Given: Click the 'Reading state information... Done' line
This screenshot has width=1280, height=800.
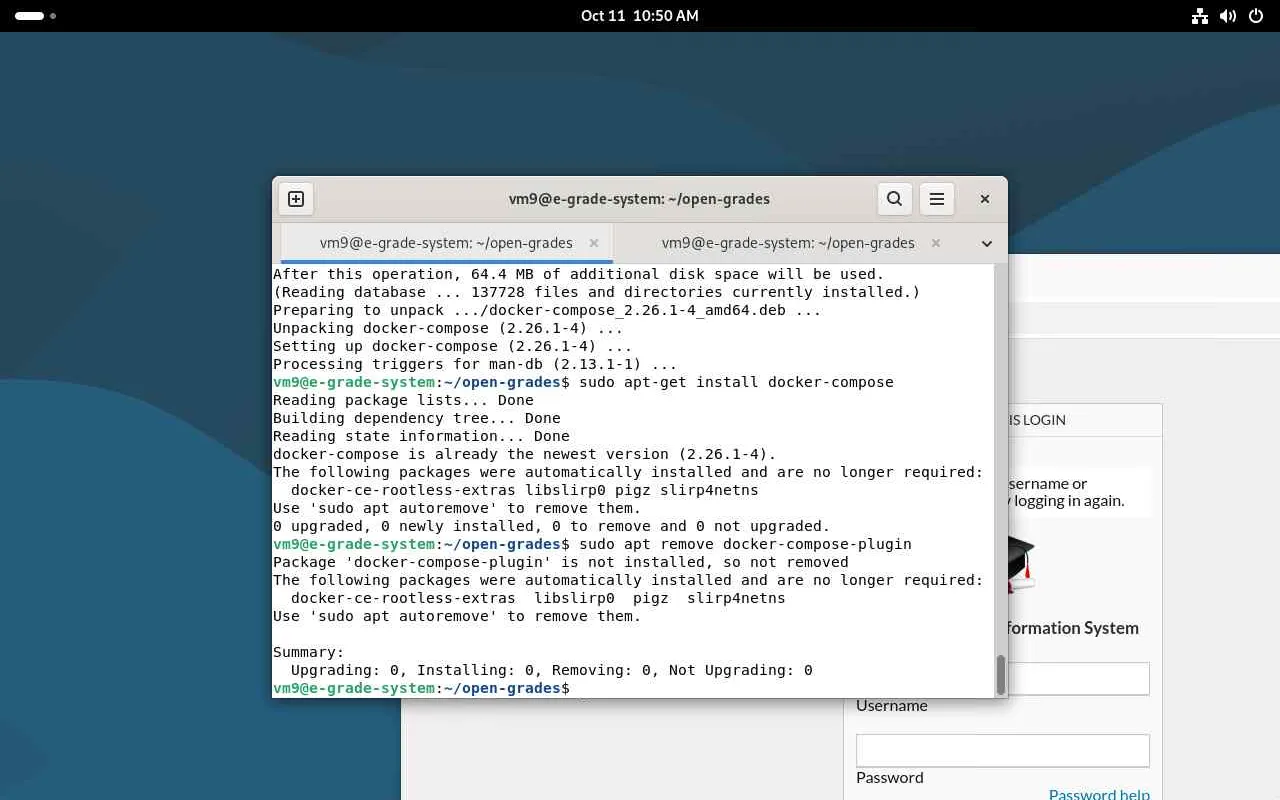Looking at the screenshot, I should pyautogui.click(x=421, y=436).
